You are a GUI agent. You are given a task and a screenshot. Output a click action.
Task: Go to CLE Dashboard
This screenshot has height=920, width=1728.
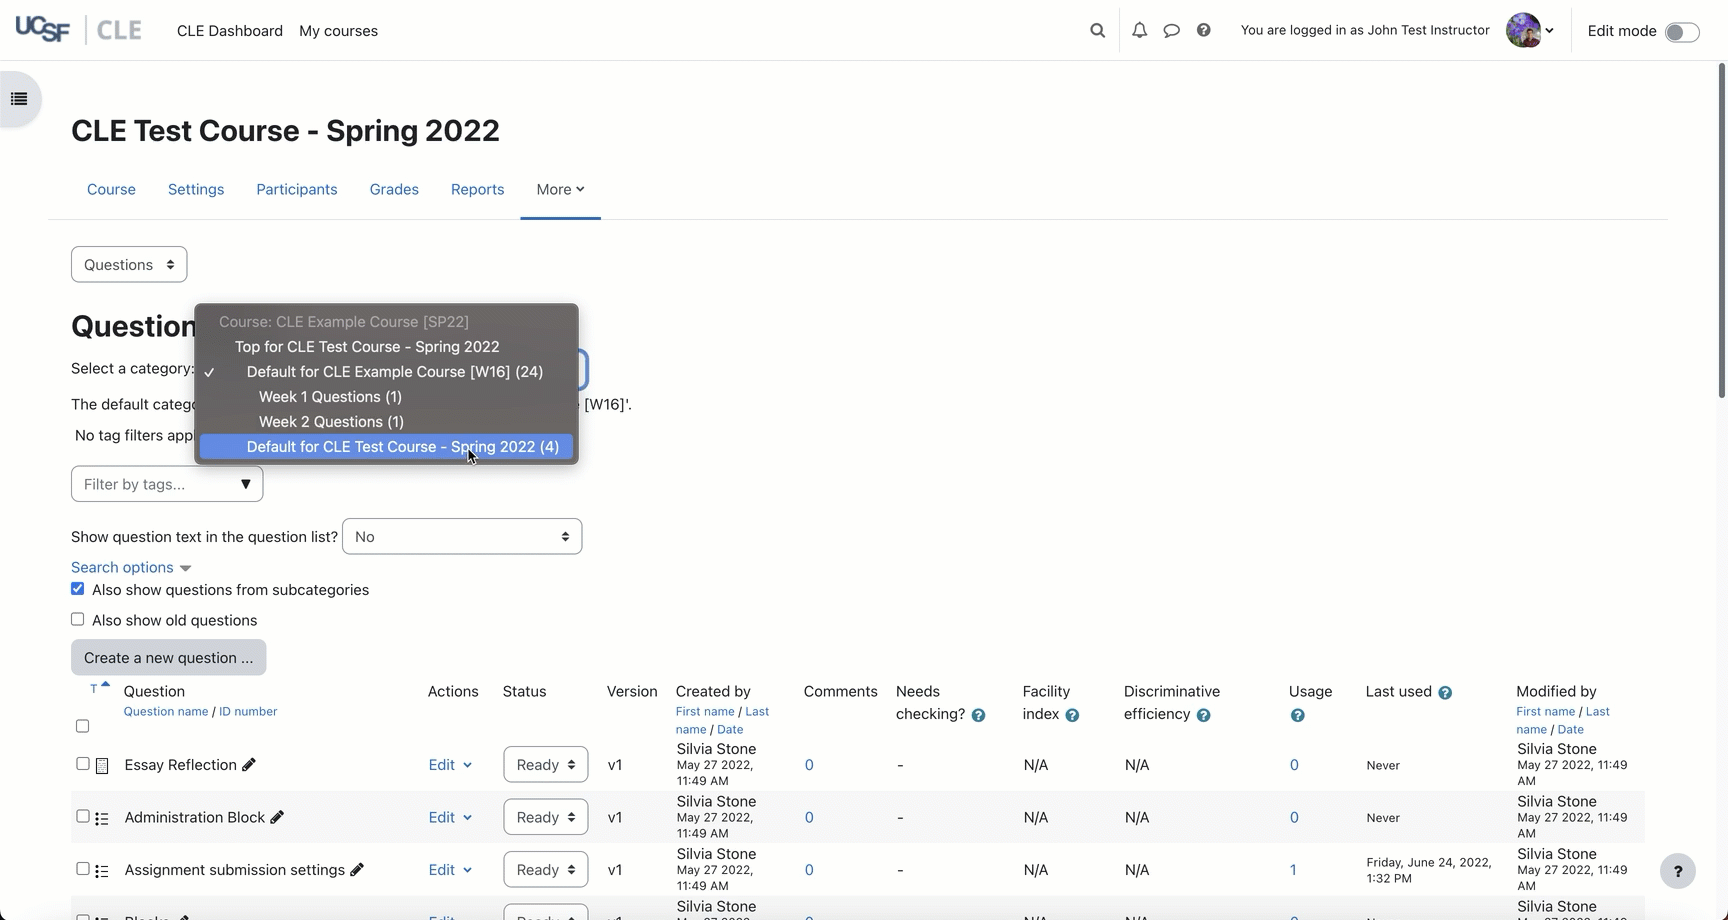pos(230,31)
